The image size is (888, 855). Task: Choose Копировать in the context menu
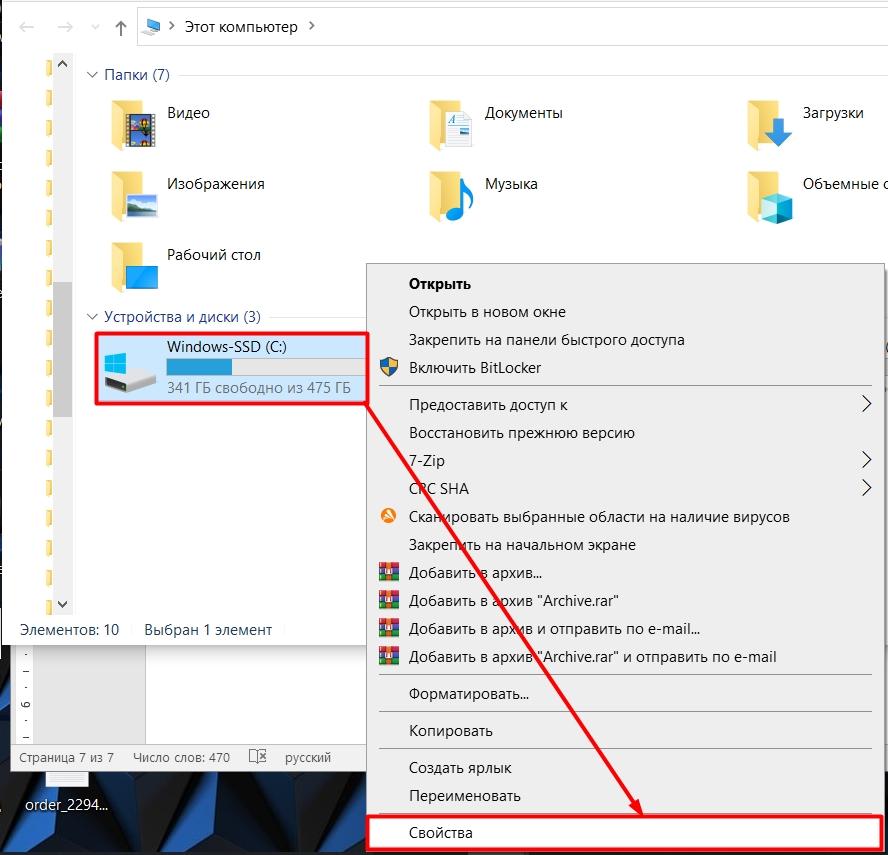coord(626,731)
